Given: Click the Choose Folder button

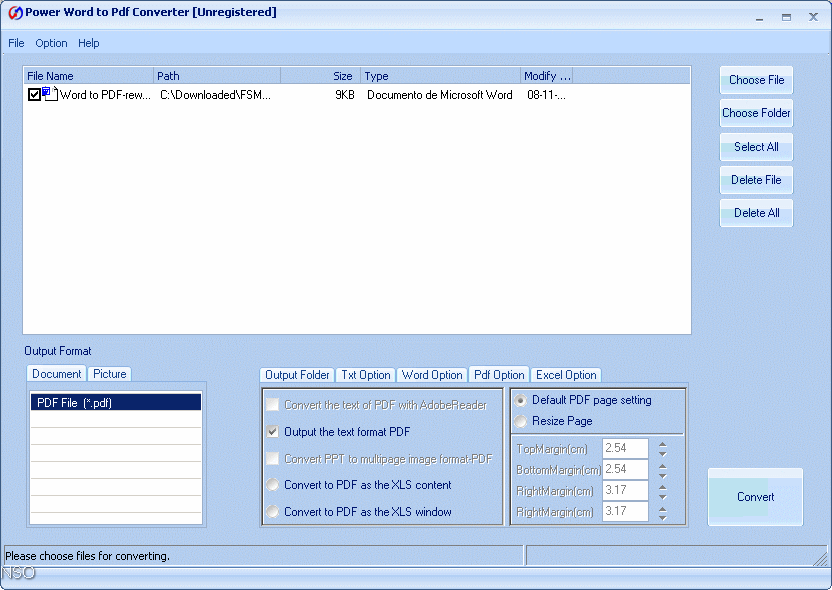Looking at the screenshot, I should click(x=755, y=113).
